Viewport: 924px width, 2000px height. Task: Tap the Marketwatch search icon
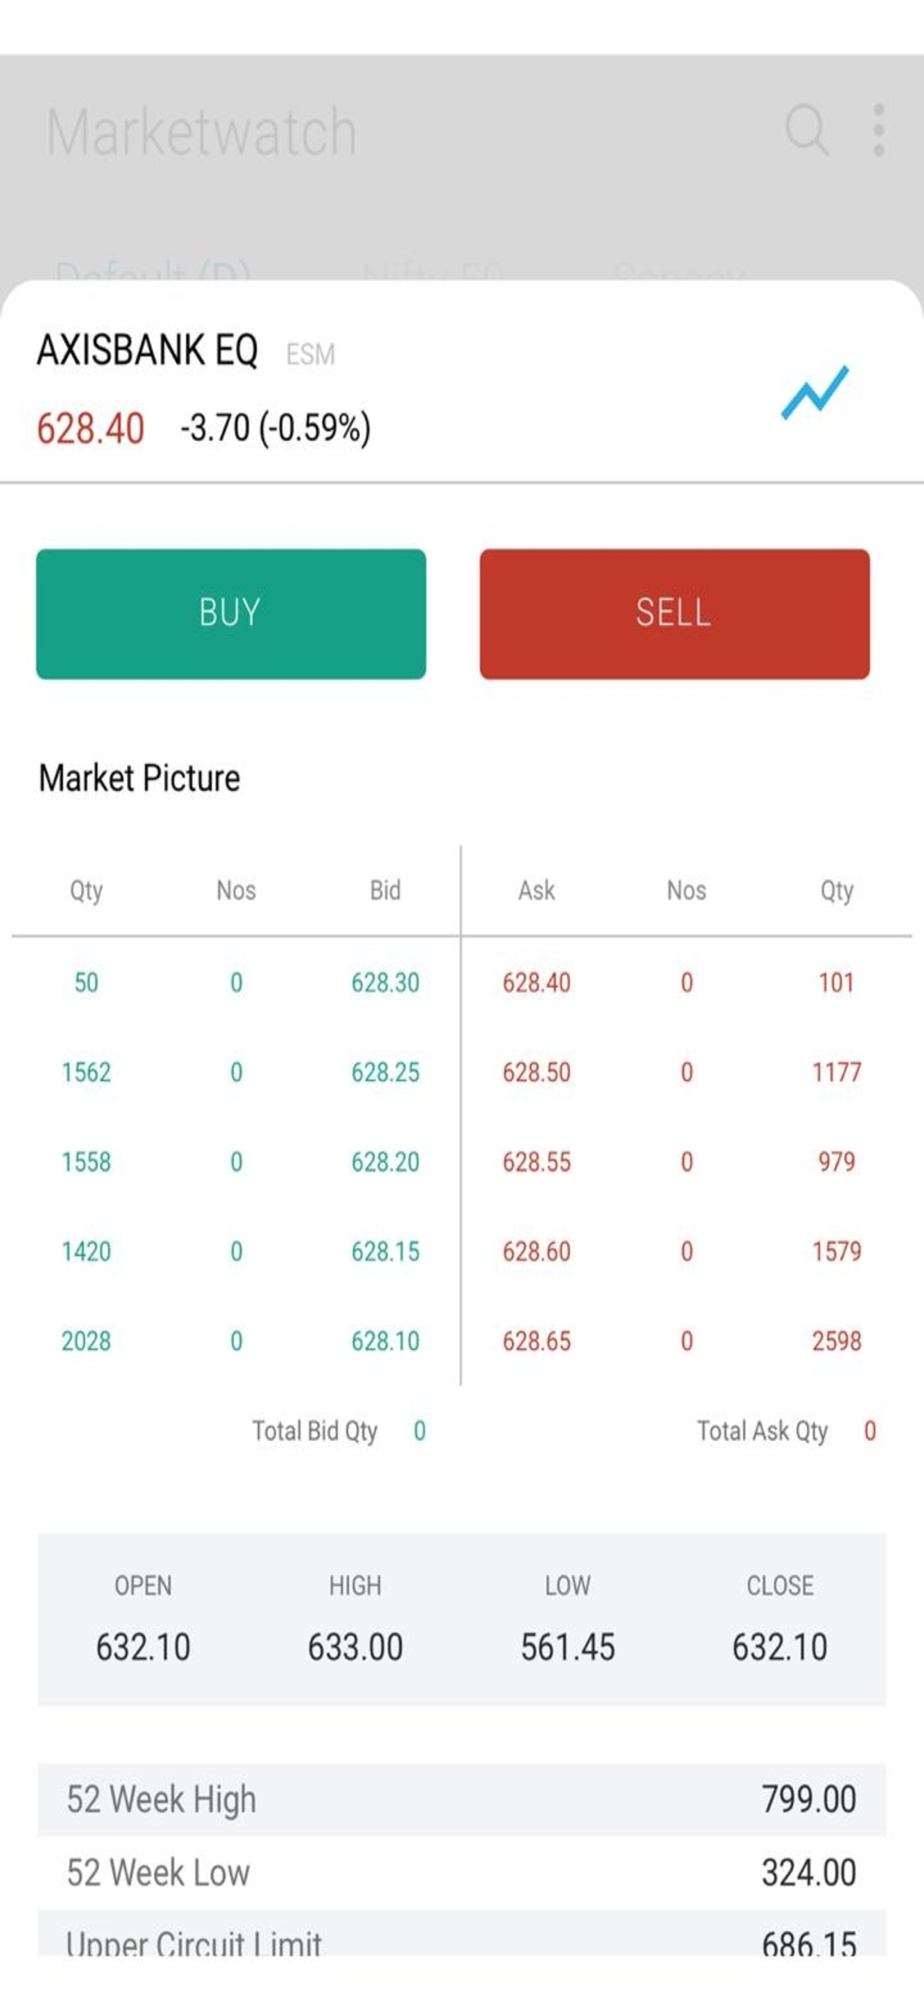[806, 130]
